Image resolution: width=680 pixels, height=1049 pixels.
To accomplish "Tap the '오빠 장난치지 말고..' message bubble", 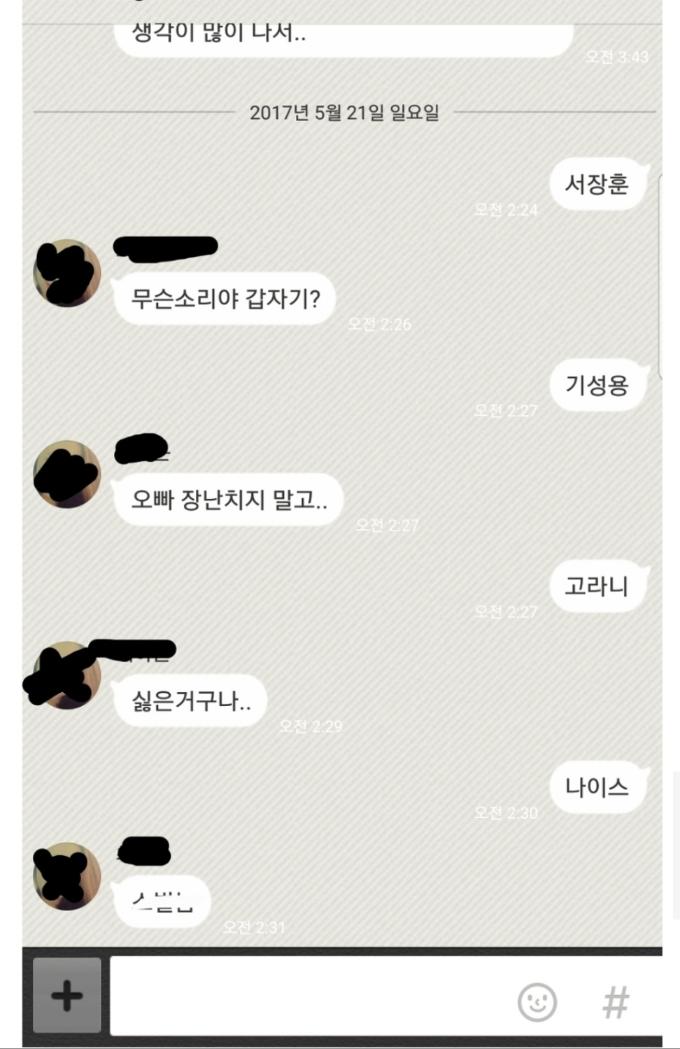I will (228, 500).
